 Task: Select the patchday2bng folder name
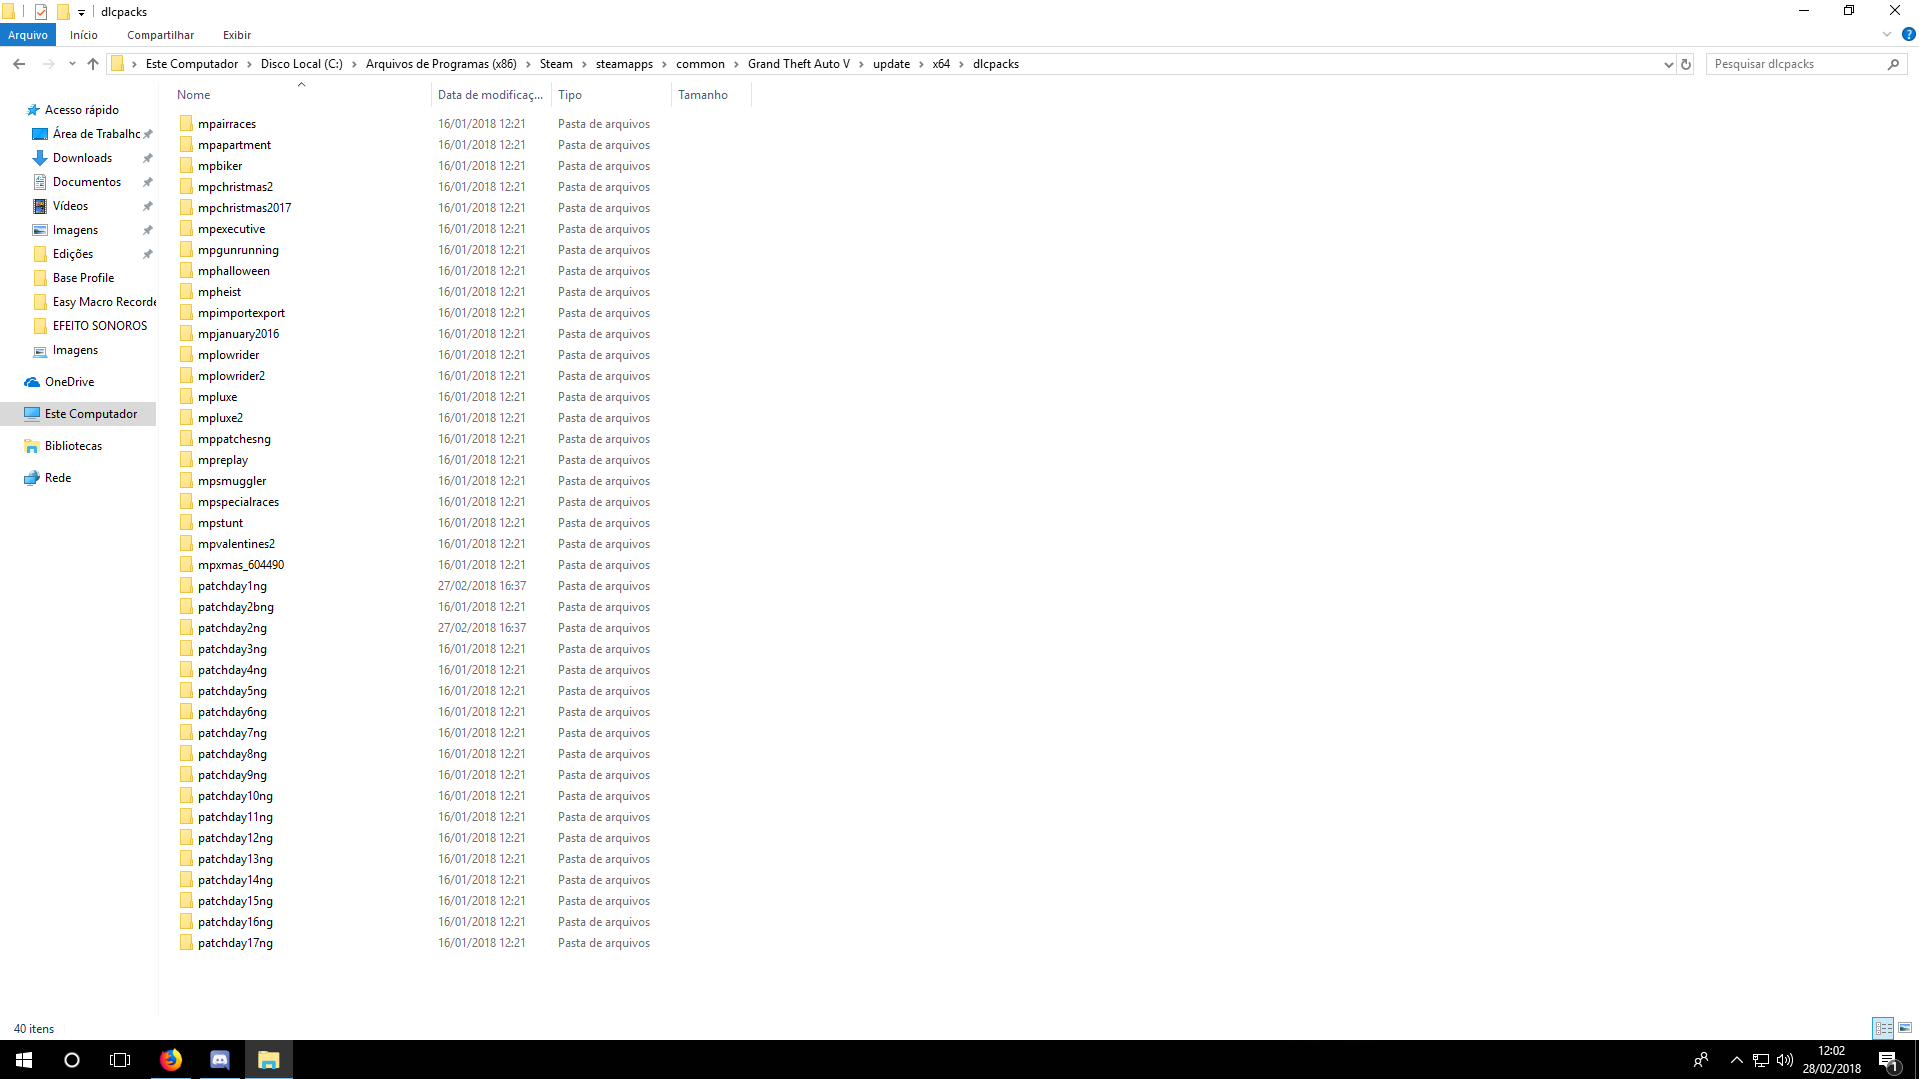235,607
